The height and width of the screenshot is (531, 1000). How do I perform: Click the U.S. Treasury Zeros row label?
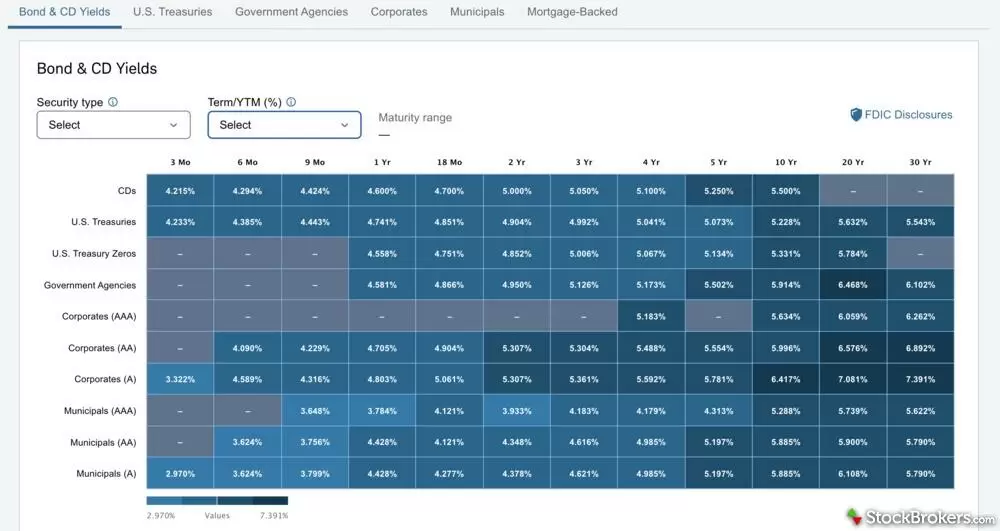94,254
